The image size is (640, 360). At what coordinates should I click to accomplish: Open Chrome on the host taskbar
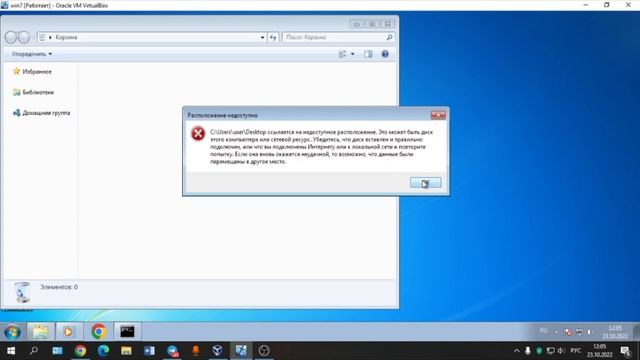tap(80, 351)
